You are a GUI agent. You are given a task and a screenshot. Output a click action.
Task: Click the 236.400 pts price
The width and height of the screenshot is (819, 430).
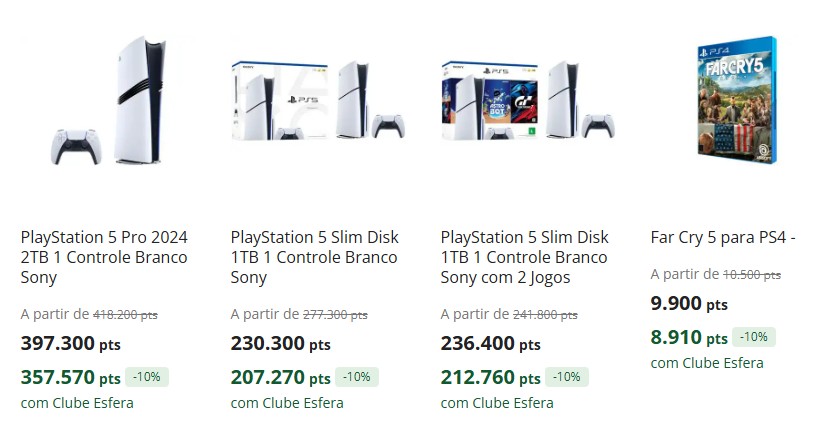click(490, 344)
